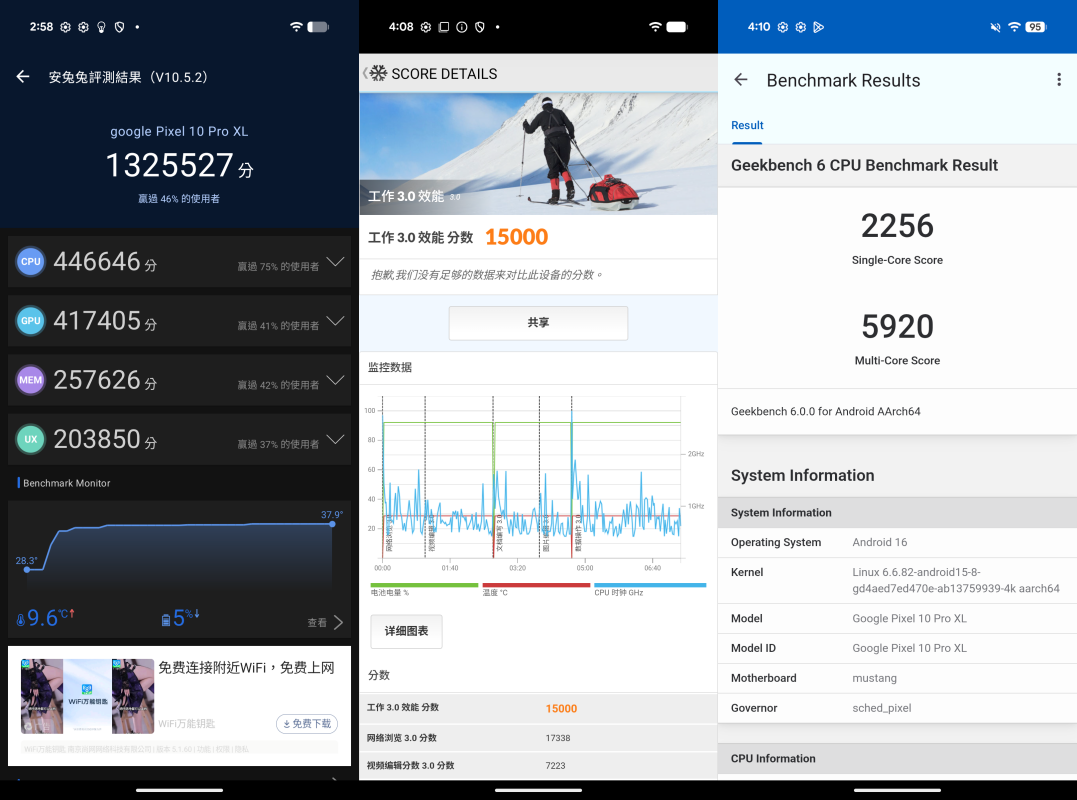Open the 查看 benchmark monitor details
1077x800 pixels.
point(326,622)
